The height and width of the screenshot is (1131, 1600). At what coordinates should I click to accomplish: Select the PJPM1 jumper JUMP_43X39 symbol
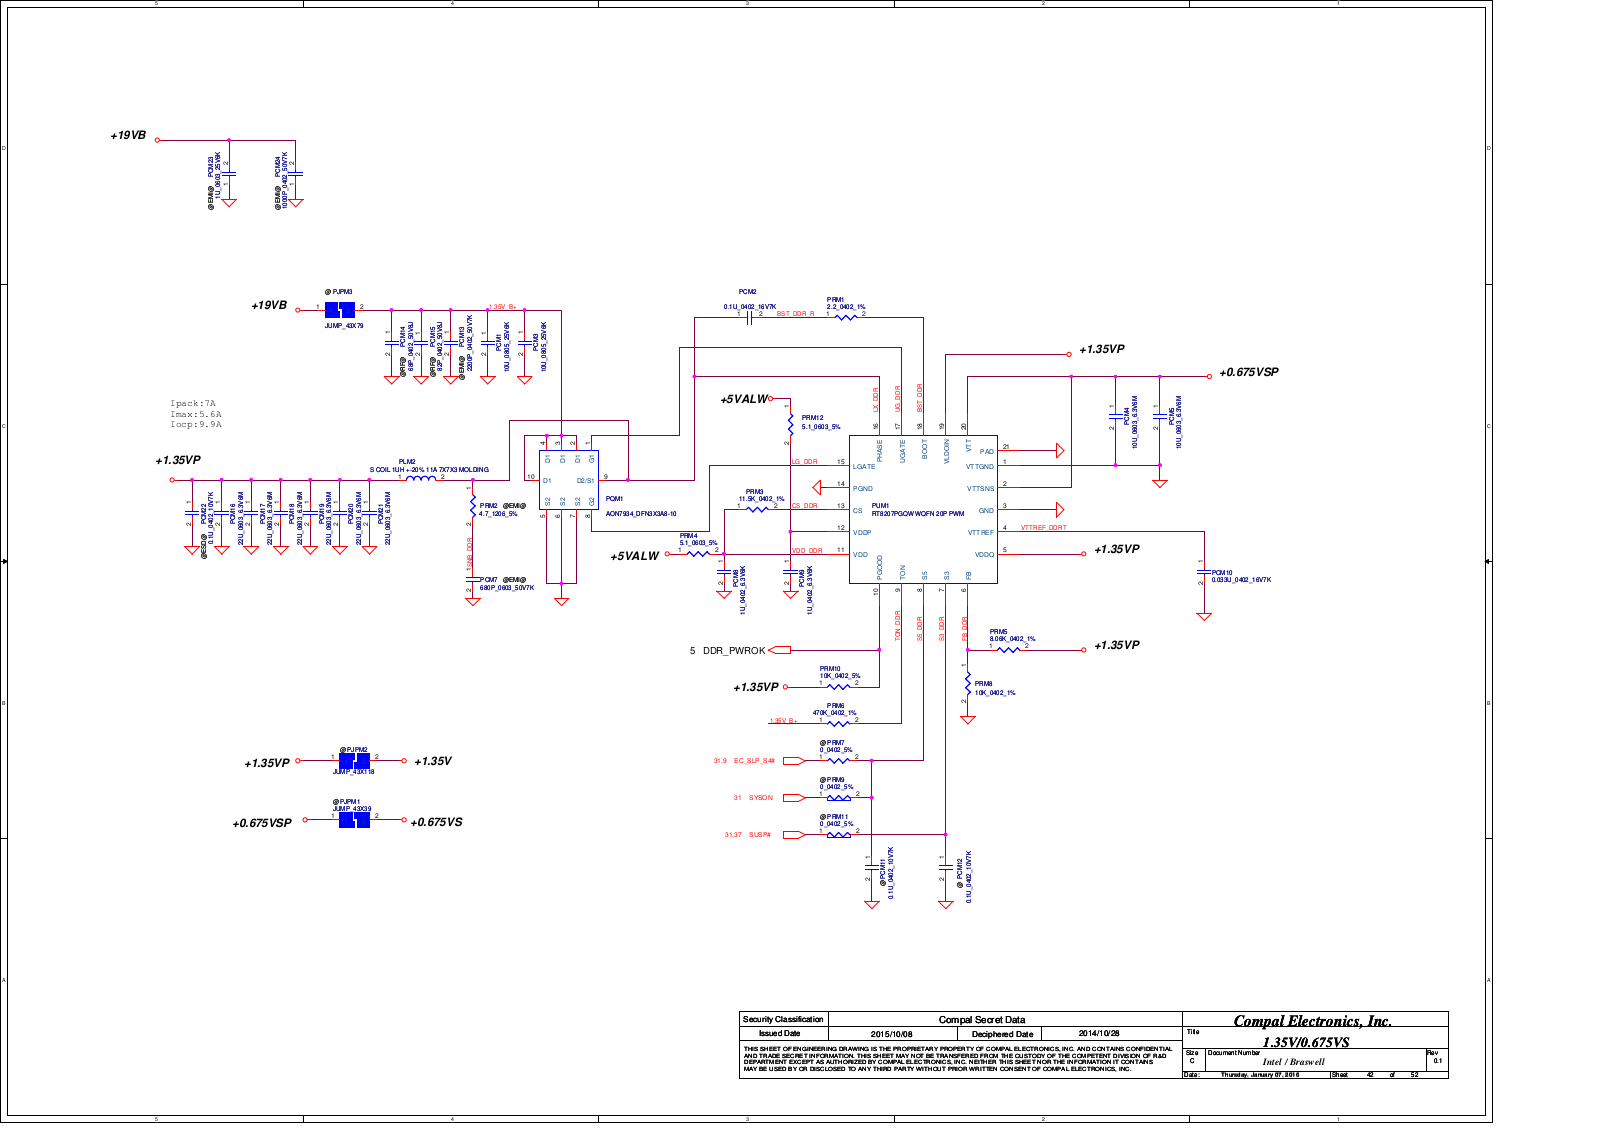pos(355,819)
